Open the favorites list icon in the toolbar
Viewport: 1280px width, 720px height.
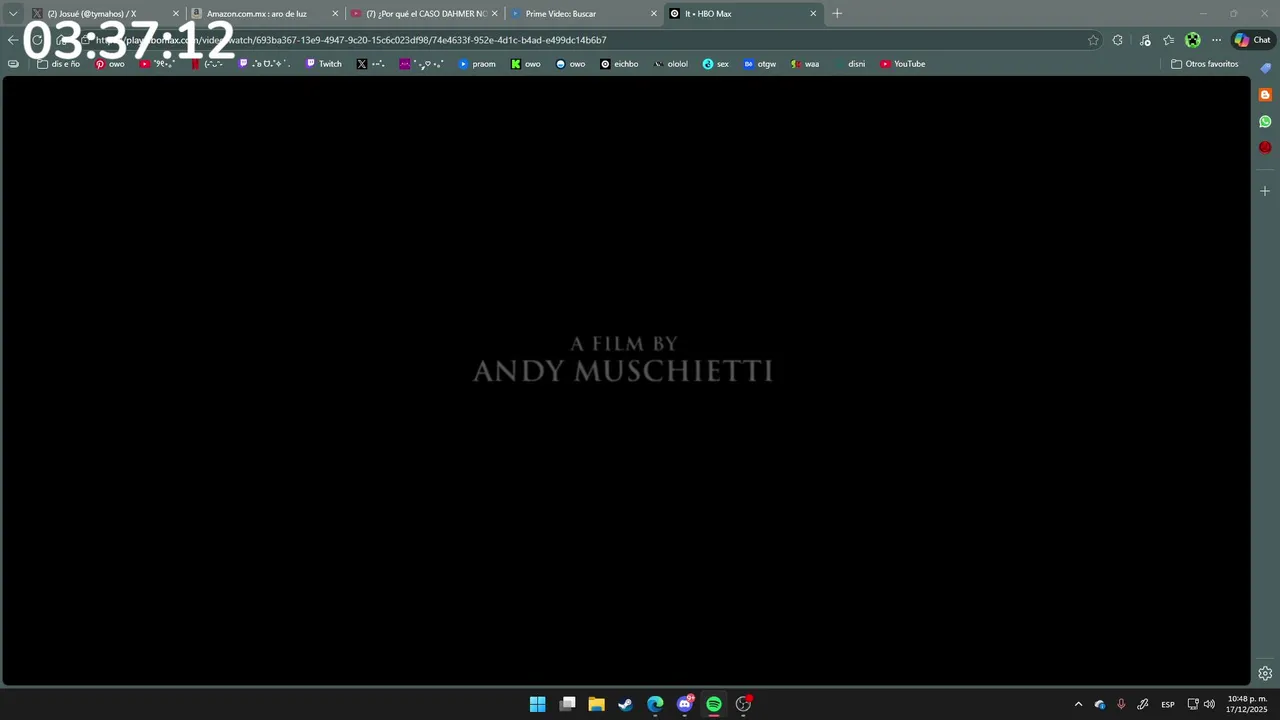(x=1168, y=40)
